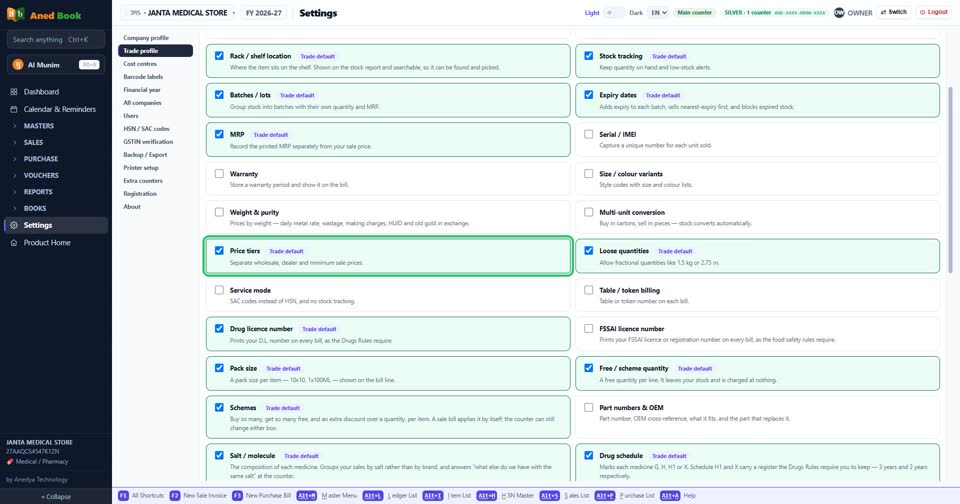Click the Alt+P badge for Purchase List

pyautogui.click(x=605, y=495)
